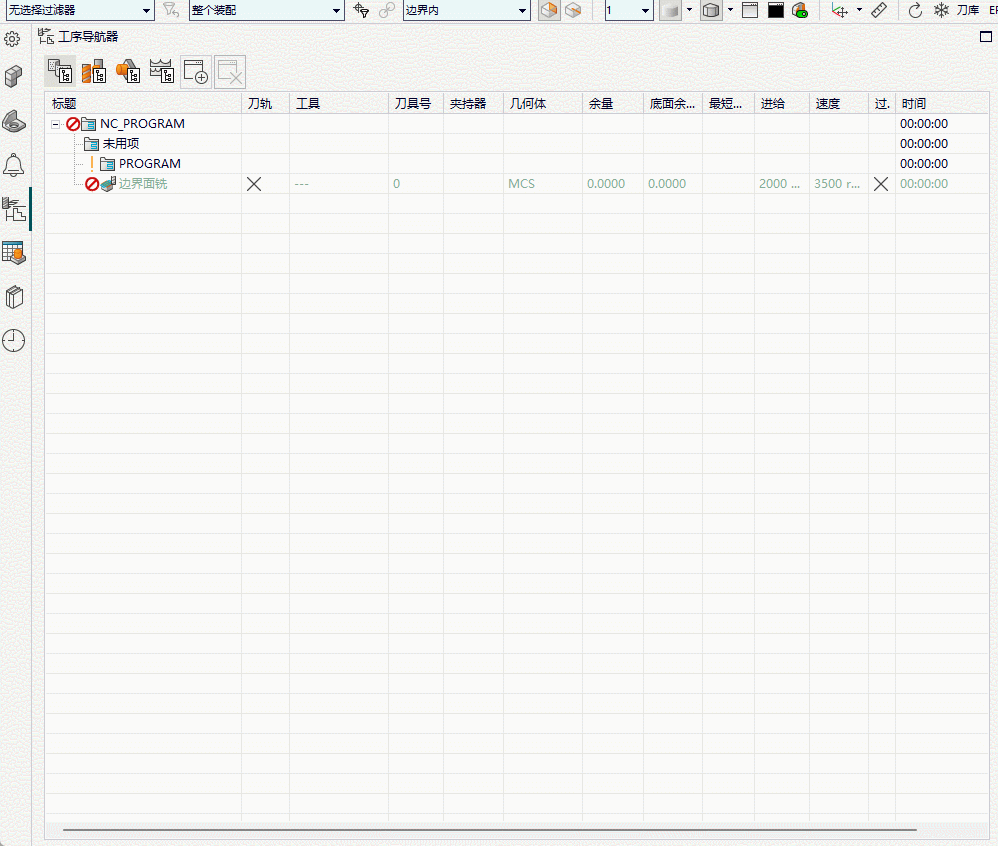Click the 刀库 button
The width and height of the screenshot is (998, 846).
pyautogui.click(x=967, y=10)
